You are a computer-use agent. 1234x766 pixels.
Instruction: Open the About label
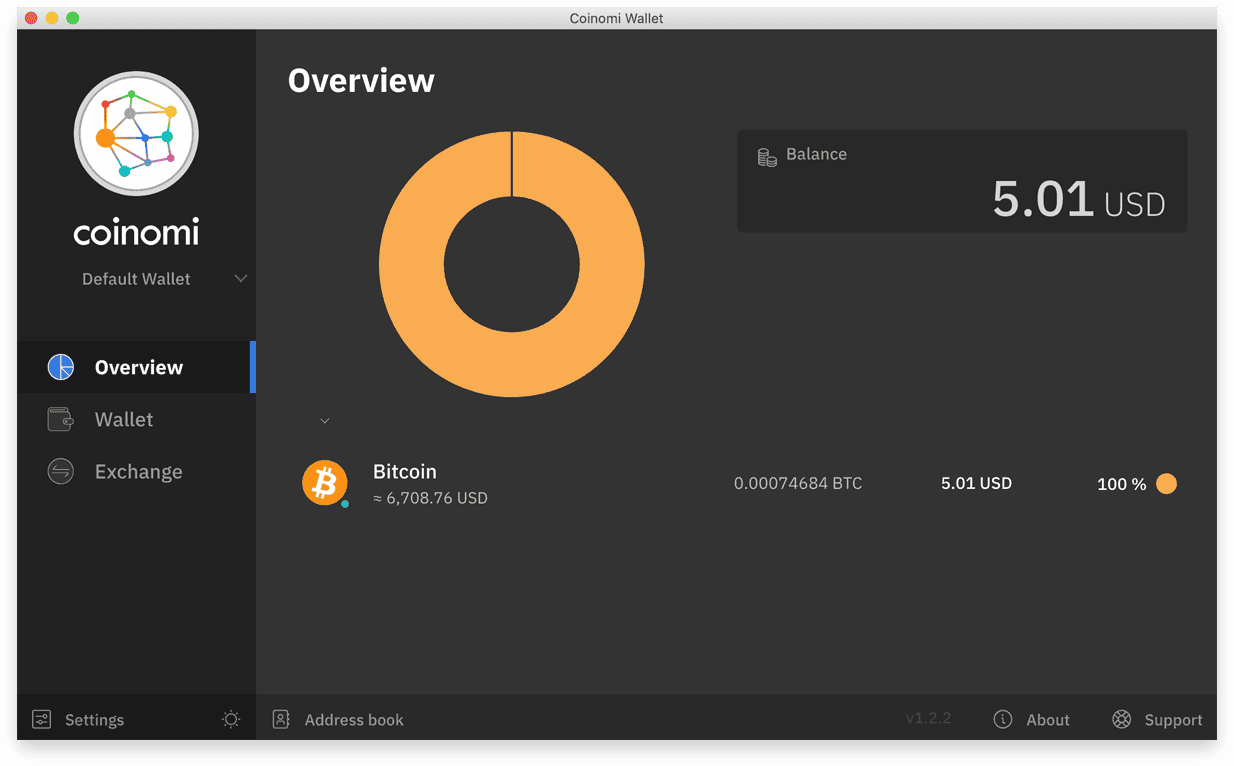[1048, 720]
